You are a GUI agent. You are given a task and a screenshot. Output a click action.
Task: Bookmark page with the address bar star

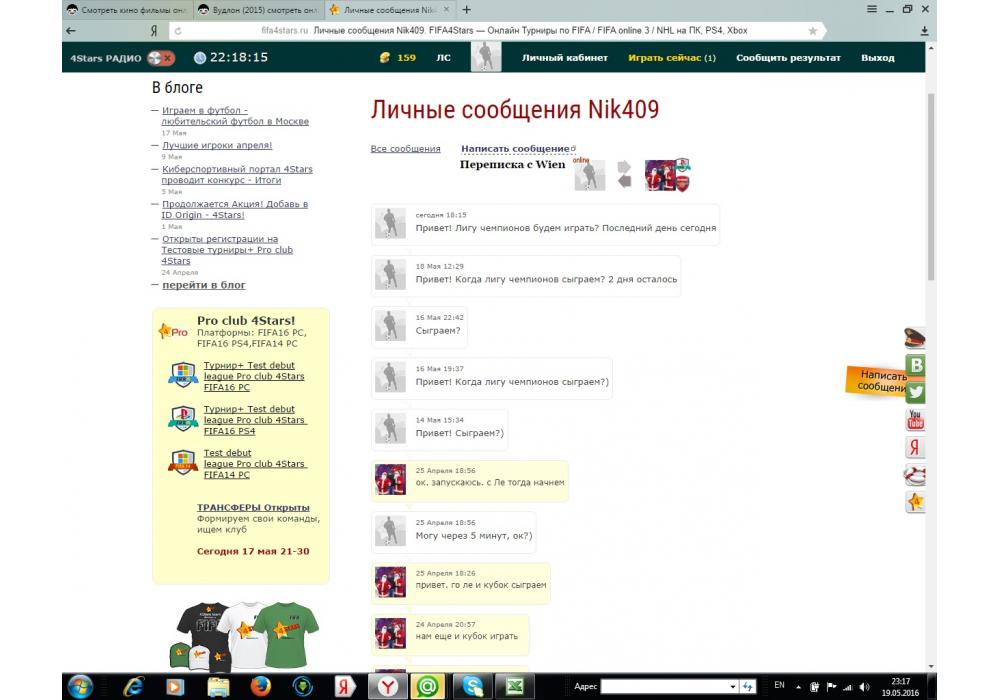(812, 31)
